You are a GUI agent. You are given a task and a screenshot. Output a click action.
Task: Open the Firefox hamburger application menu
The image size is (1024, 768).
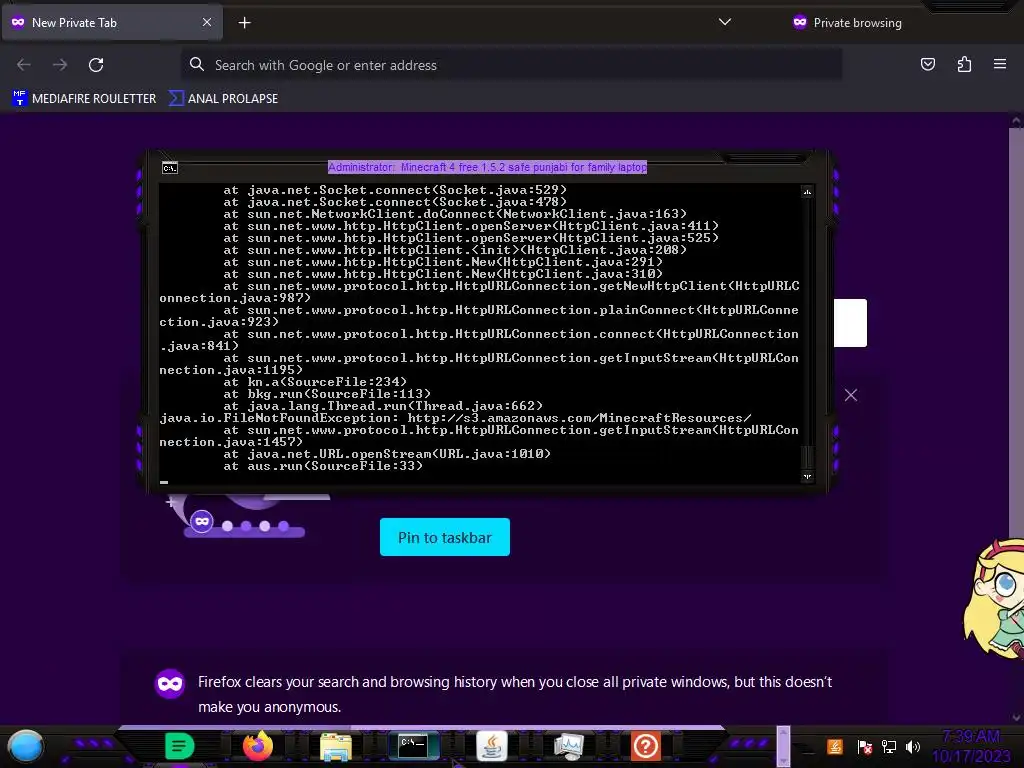(x=1000, y=64)
